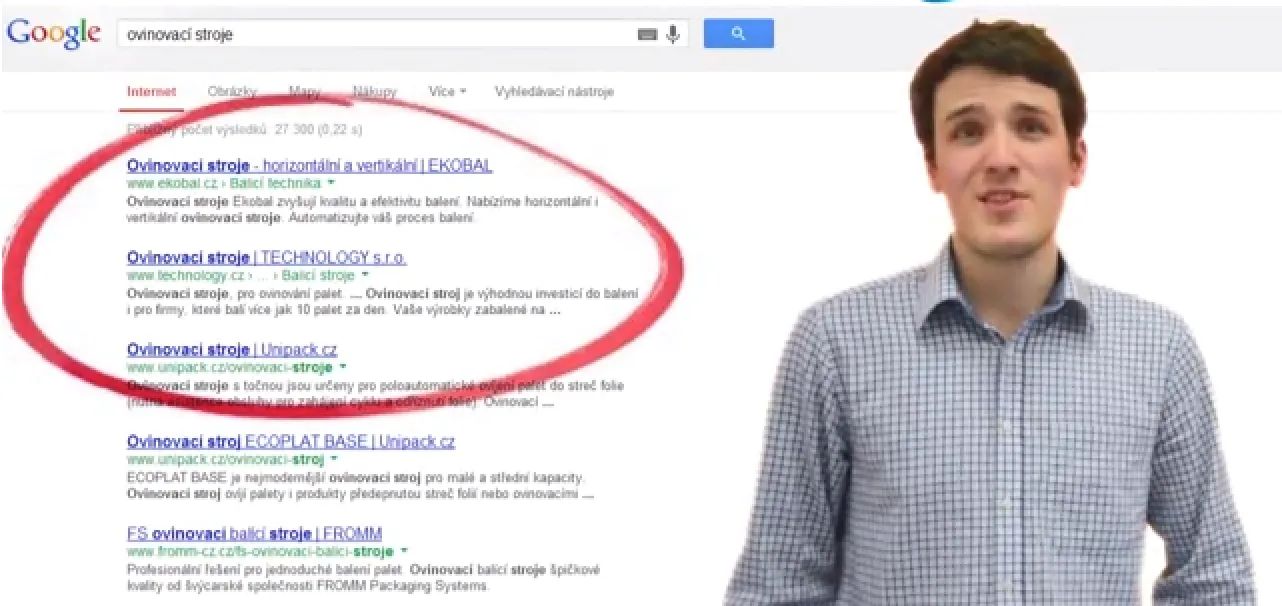The width and height of the screenshot is (1282, 606).
Task: Expand the Více dropdown menu
Action: (447, 91)
